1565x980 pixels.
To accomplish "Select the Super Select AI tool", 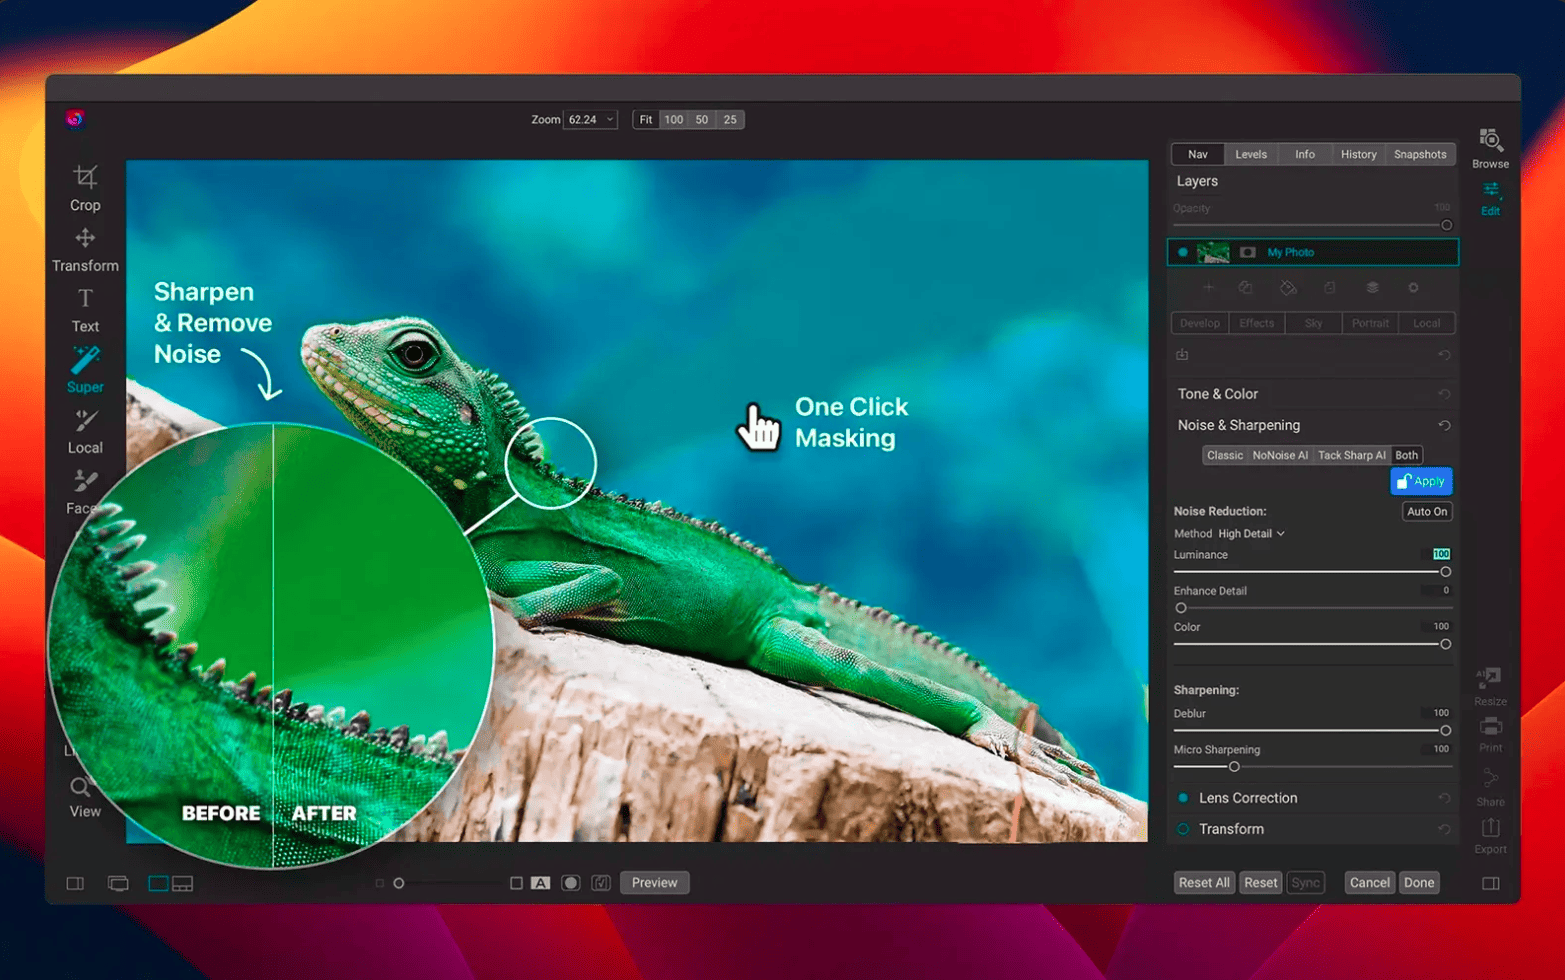I will [x=85, y=370].
